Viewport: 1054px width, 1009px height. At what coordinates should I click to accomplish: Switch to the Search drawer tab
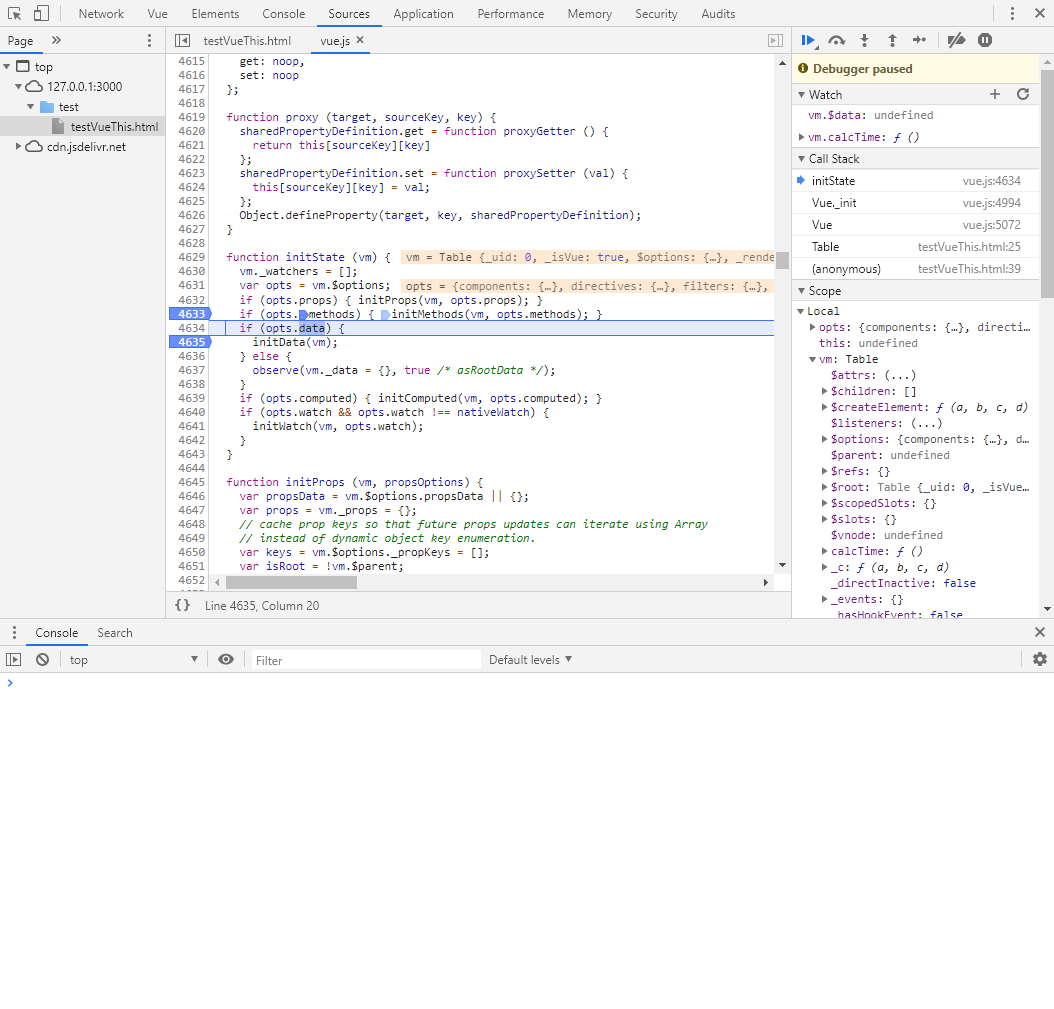coord(115,633)
